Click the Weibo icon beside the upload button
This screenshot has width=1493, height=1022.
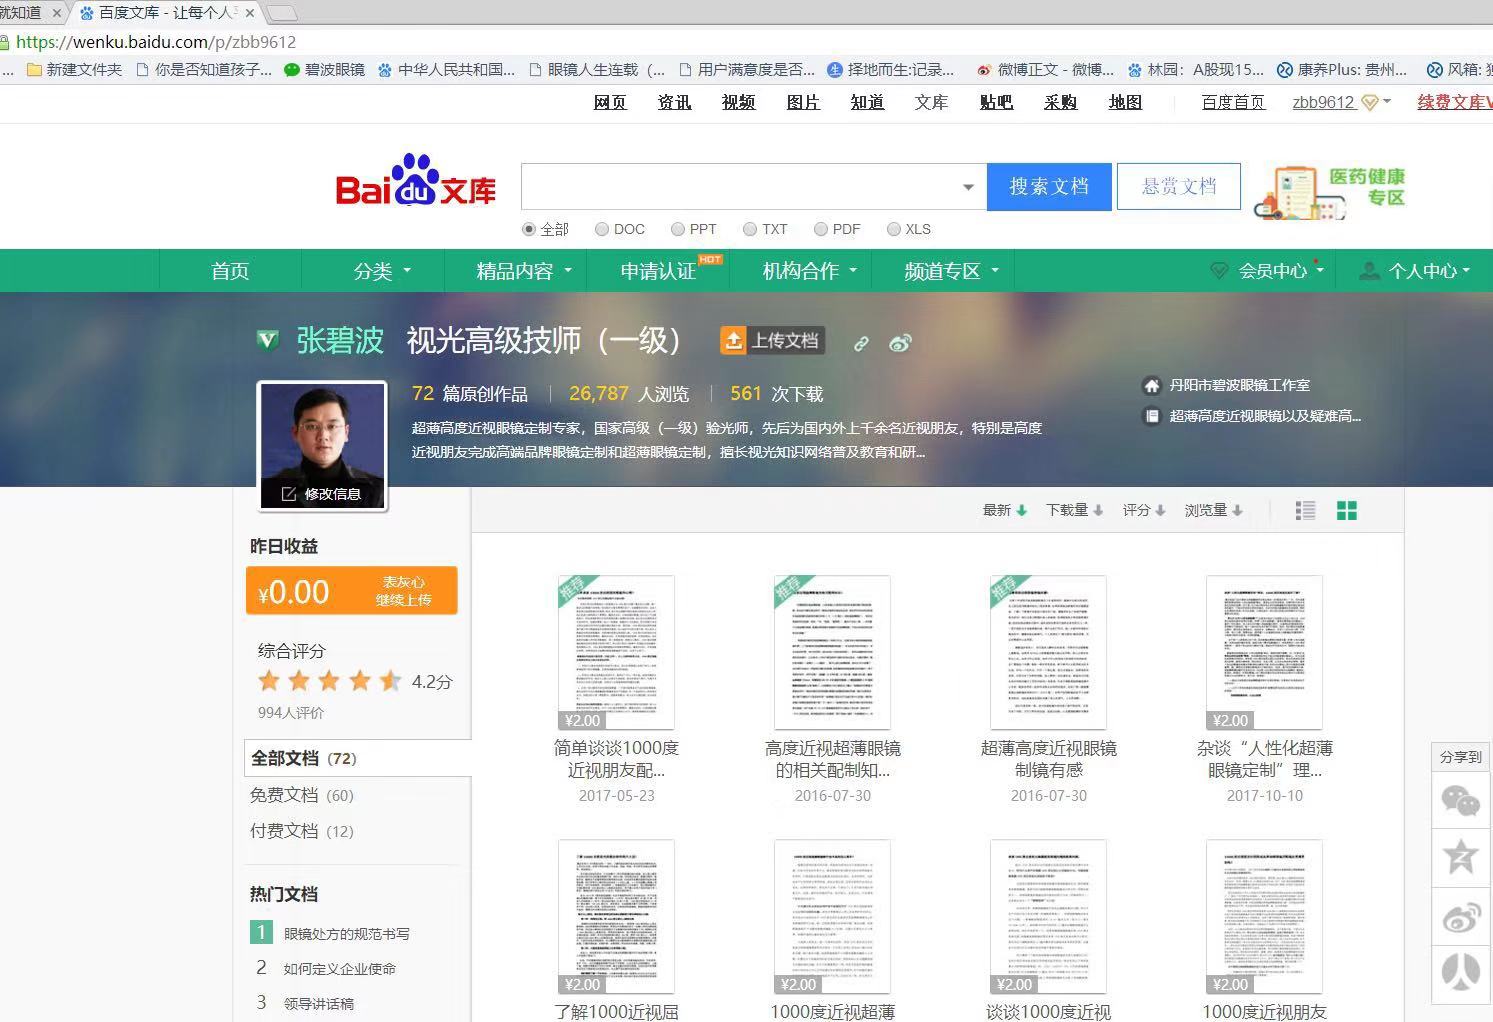pos(900,343)
